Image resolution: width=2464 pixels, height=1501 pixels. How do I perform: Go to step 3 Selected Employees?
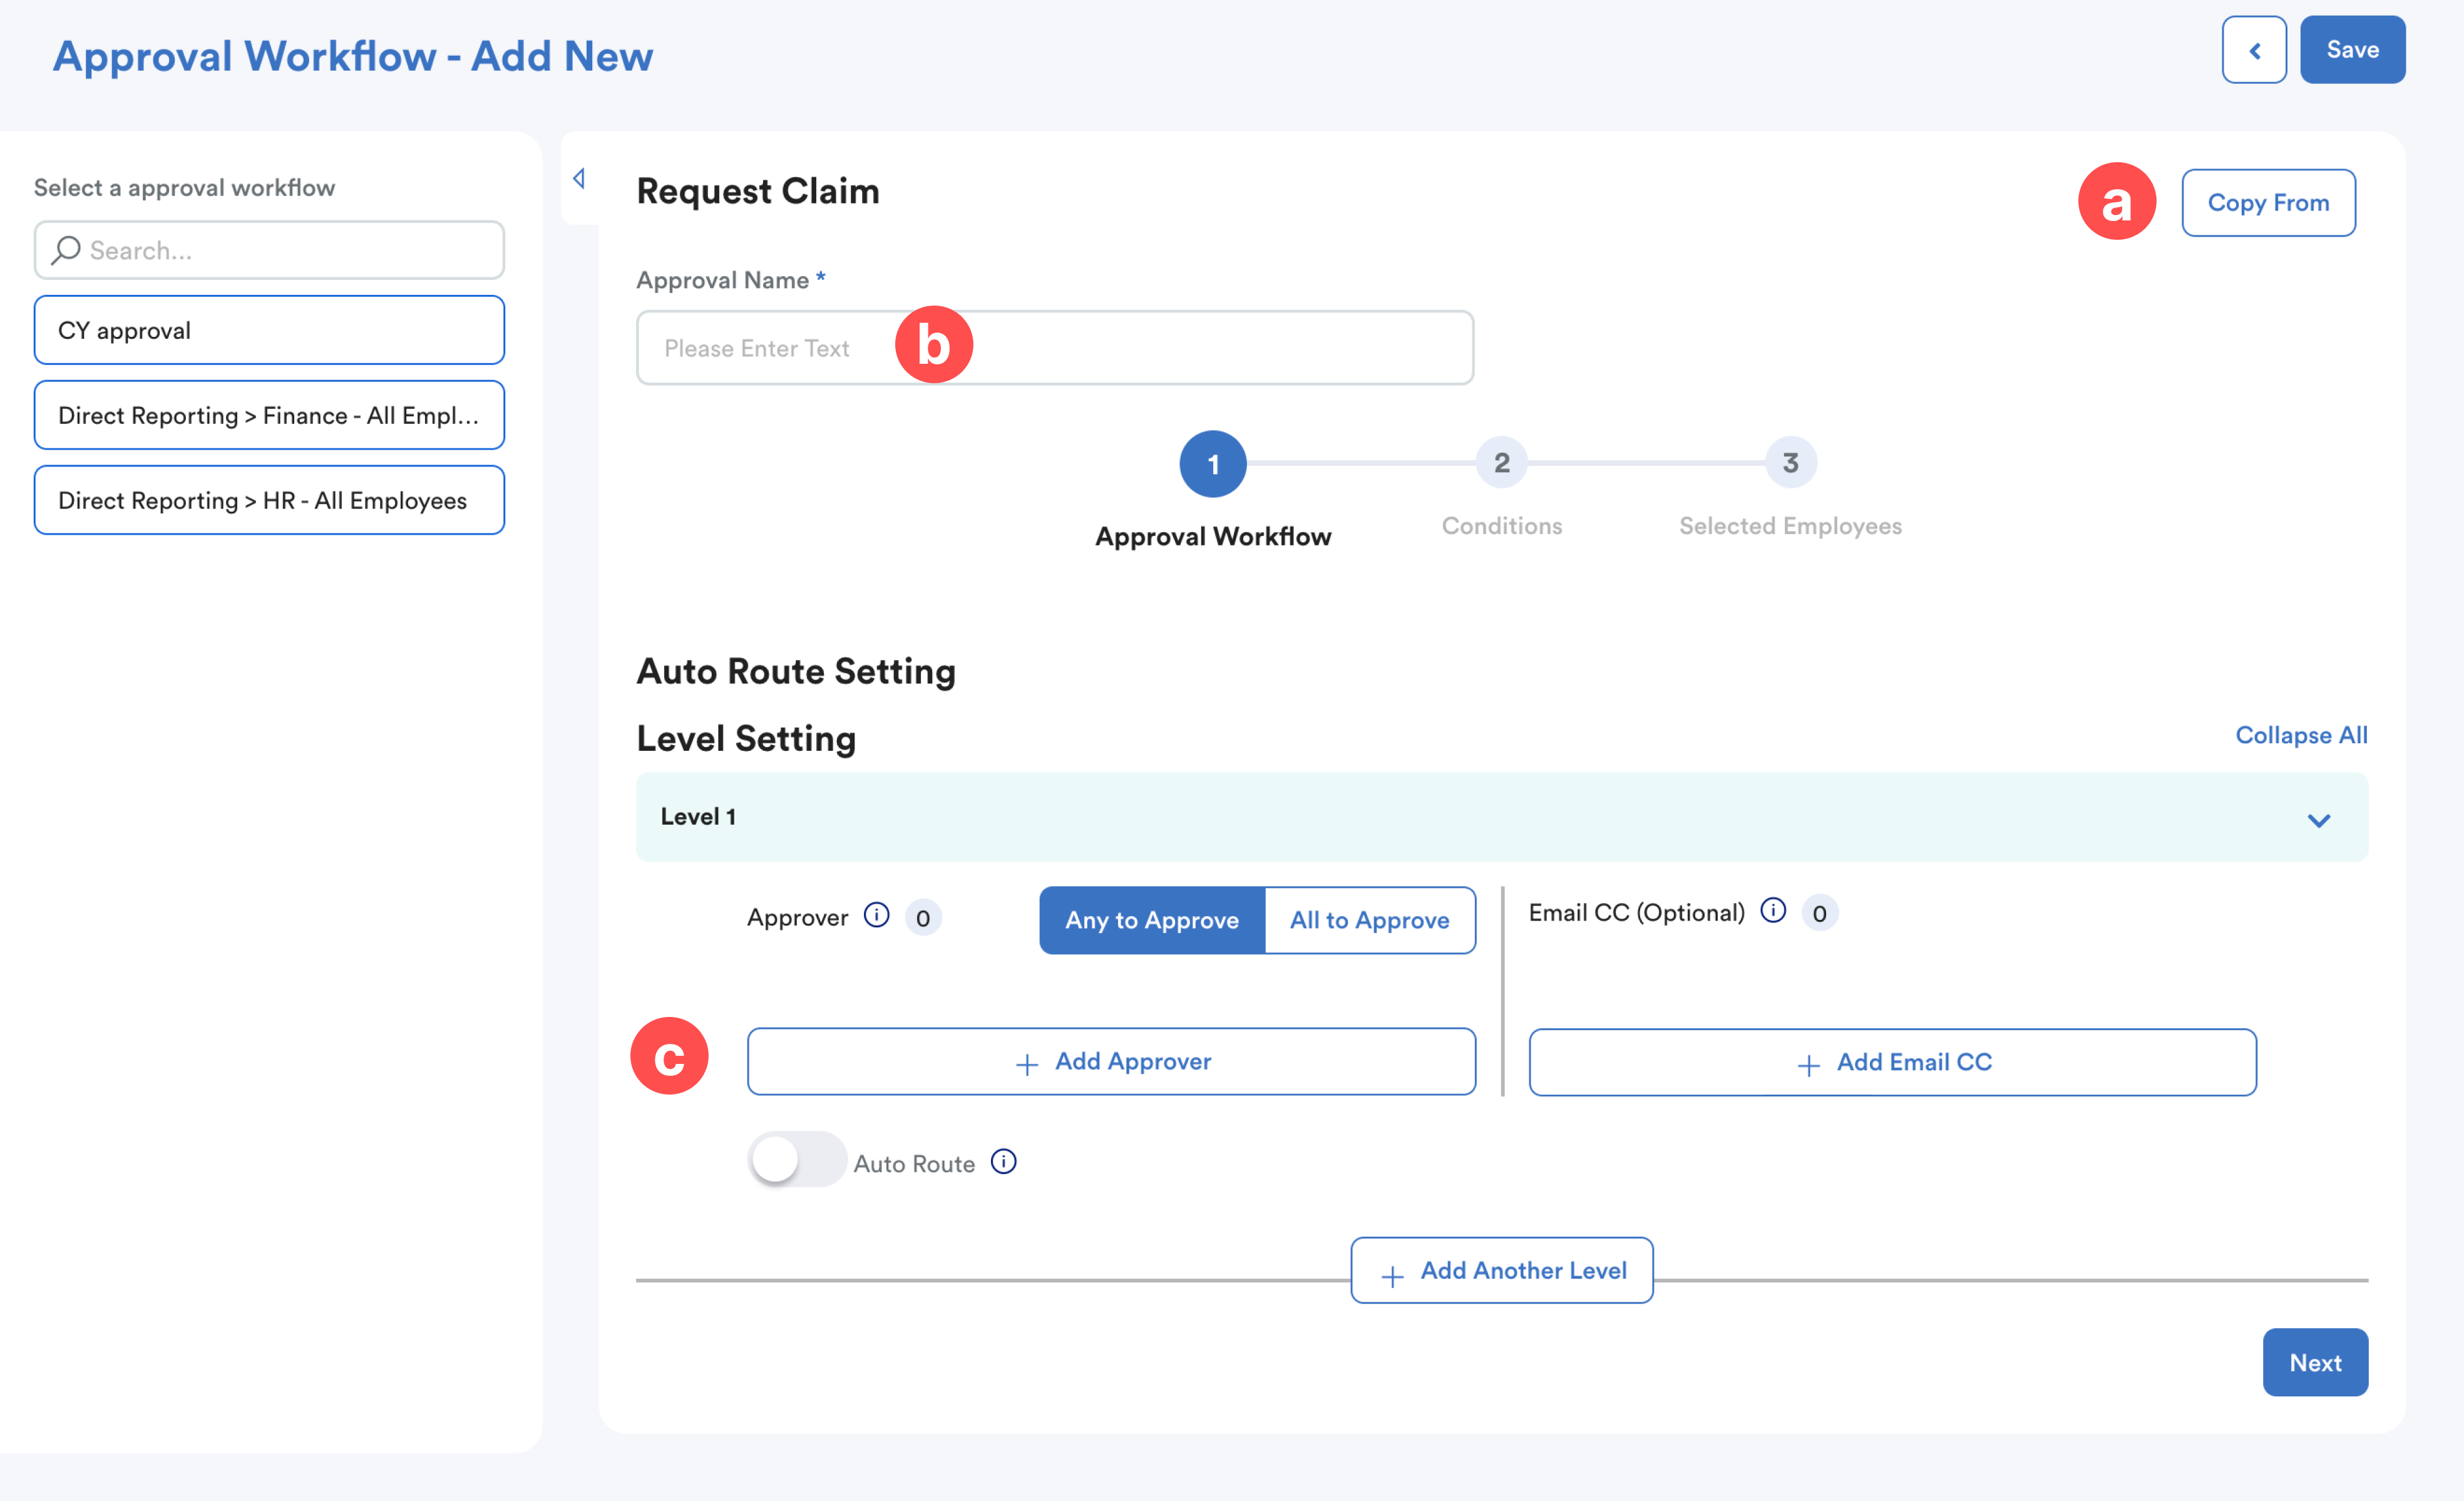tap(1789, 463)
